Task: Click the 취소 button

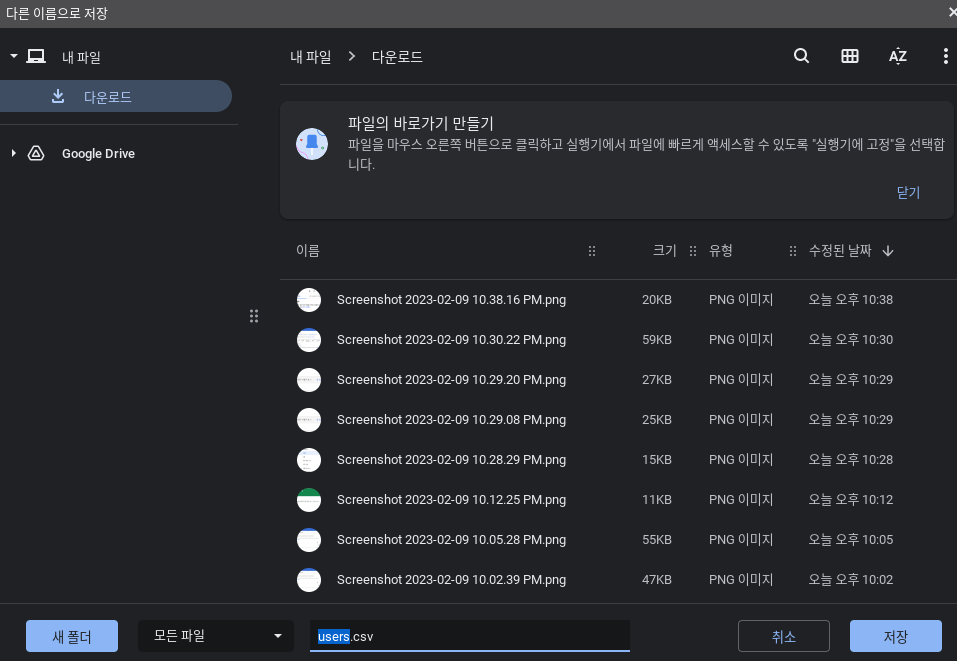Action: [x=784, y=636]
